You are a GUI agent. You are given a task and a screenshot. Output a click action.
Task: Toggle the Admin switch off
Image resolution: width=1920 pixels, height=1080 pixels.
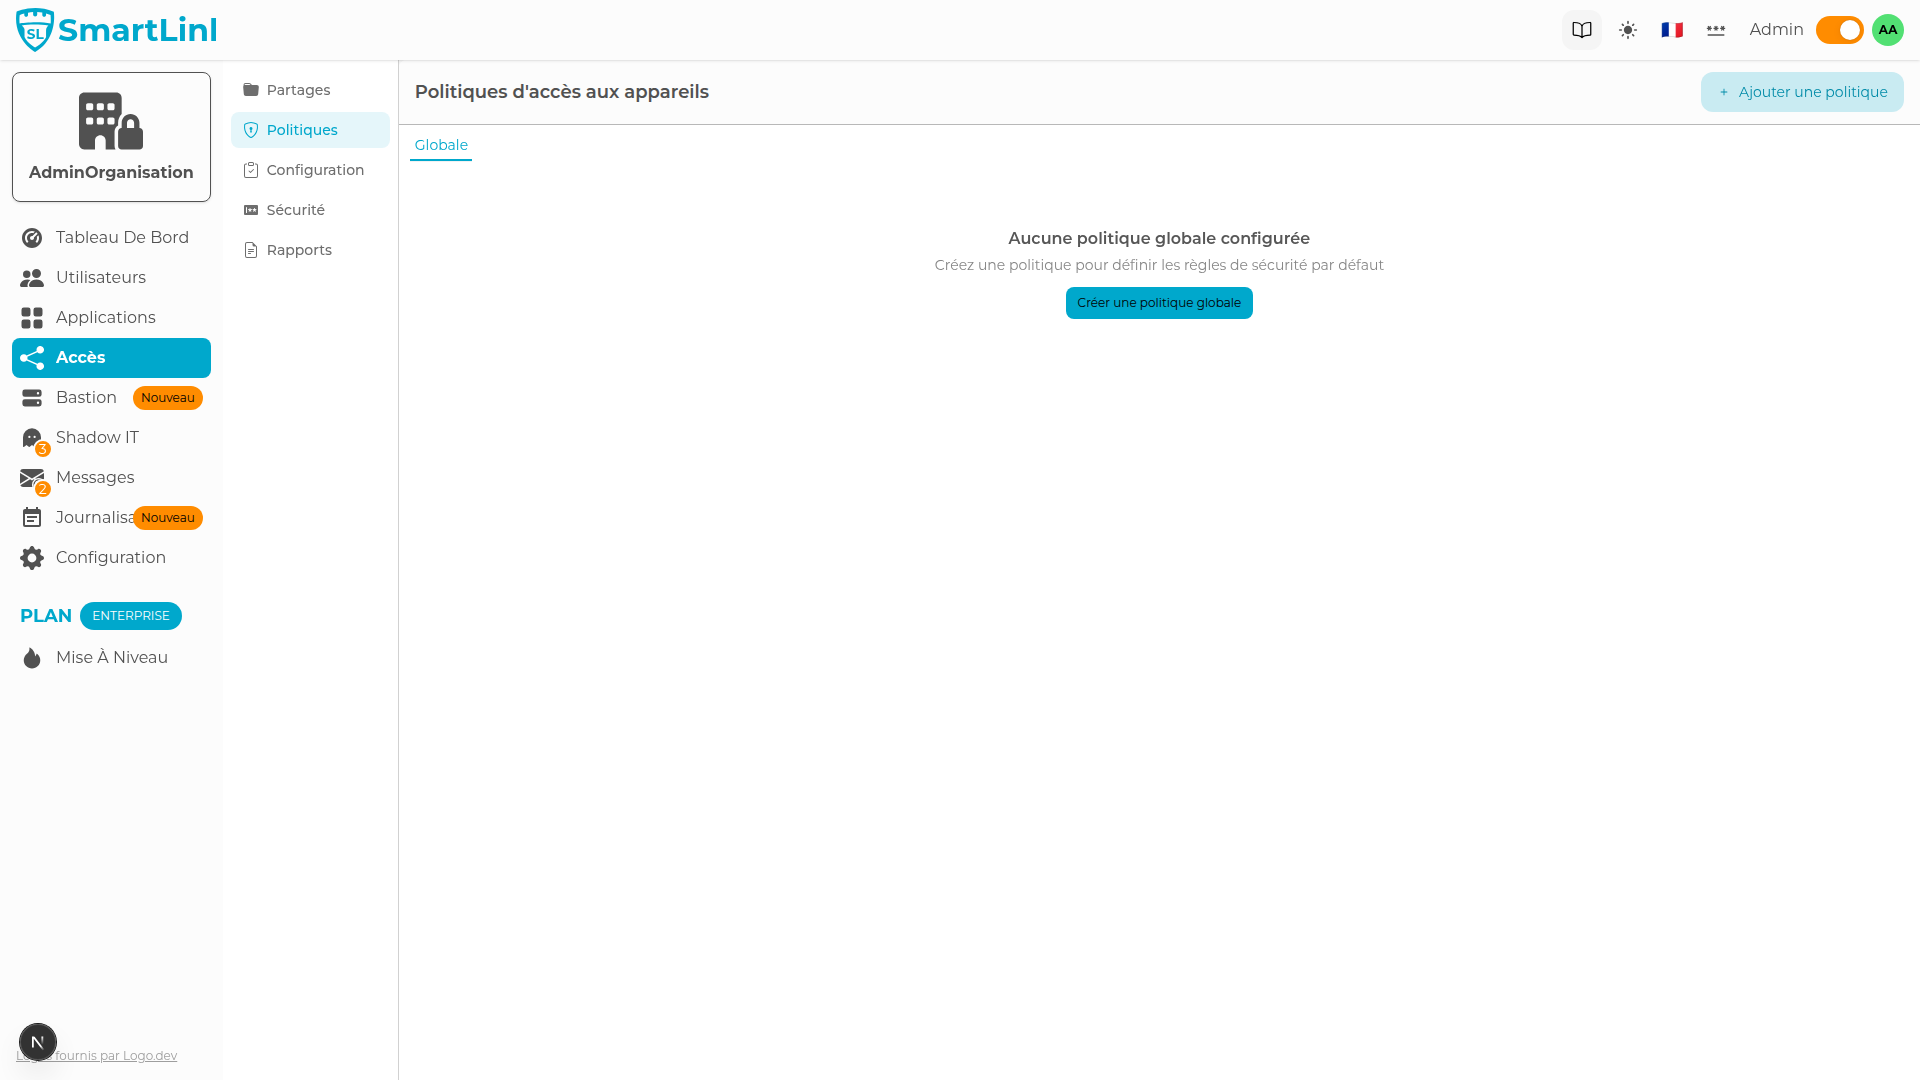[1838, 29]
